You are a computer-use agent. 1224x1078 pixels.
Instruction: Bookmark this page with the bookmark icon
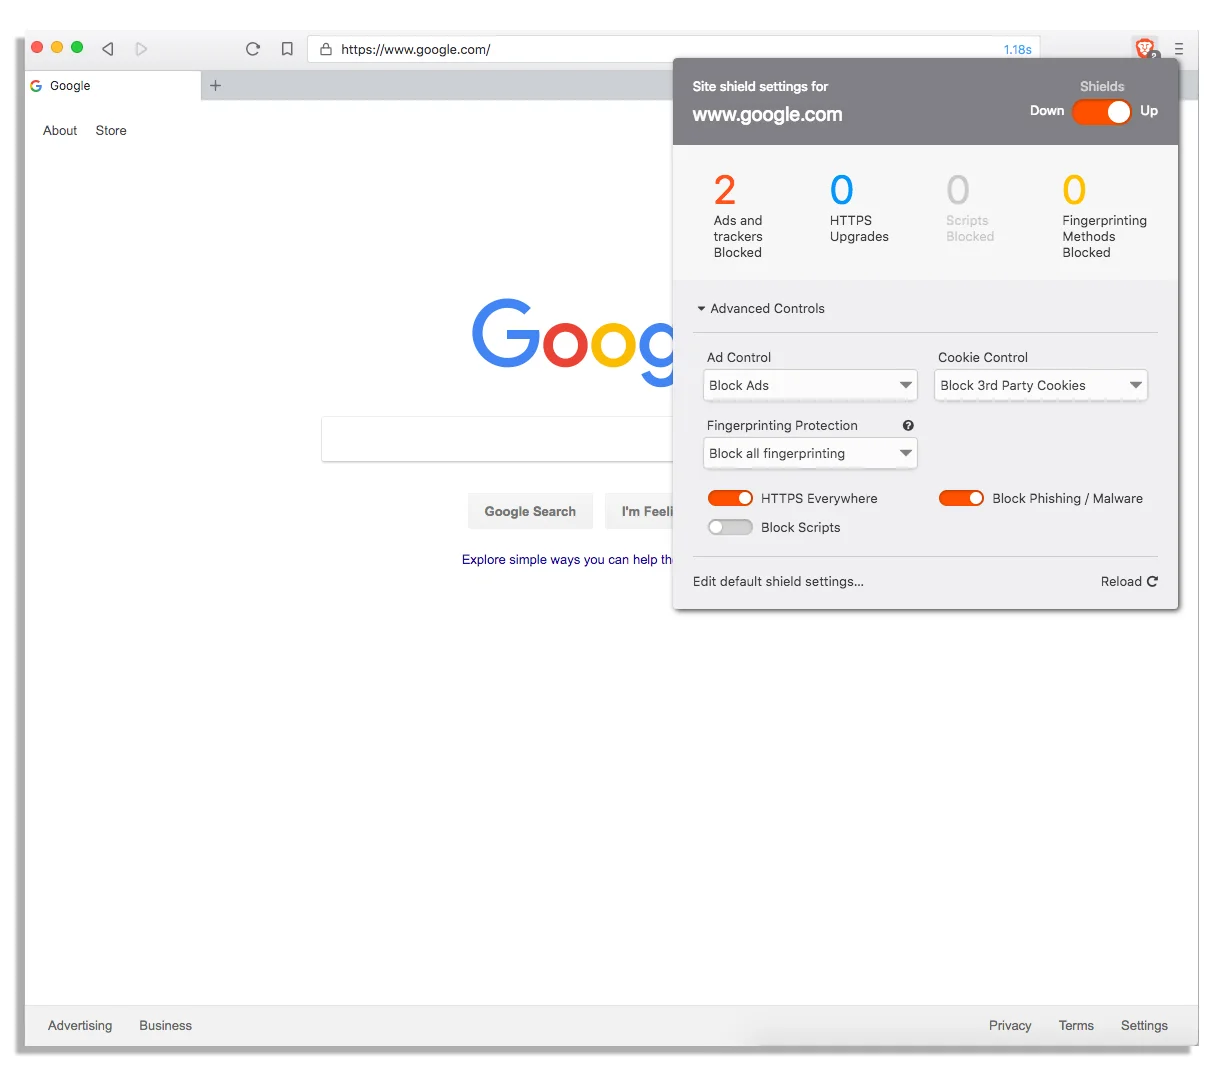click(x=287, y=49)
